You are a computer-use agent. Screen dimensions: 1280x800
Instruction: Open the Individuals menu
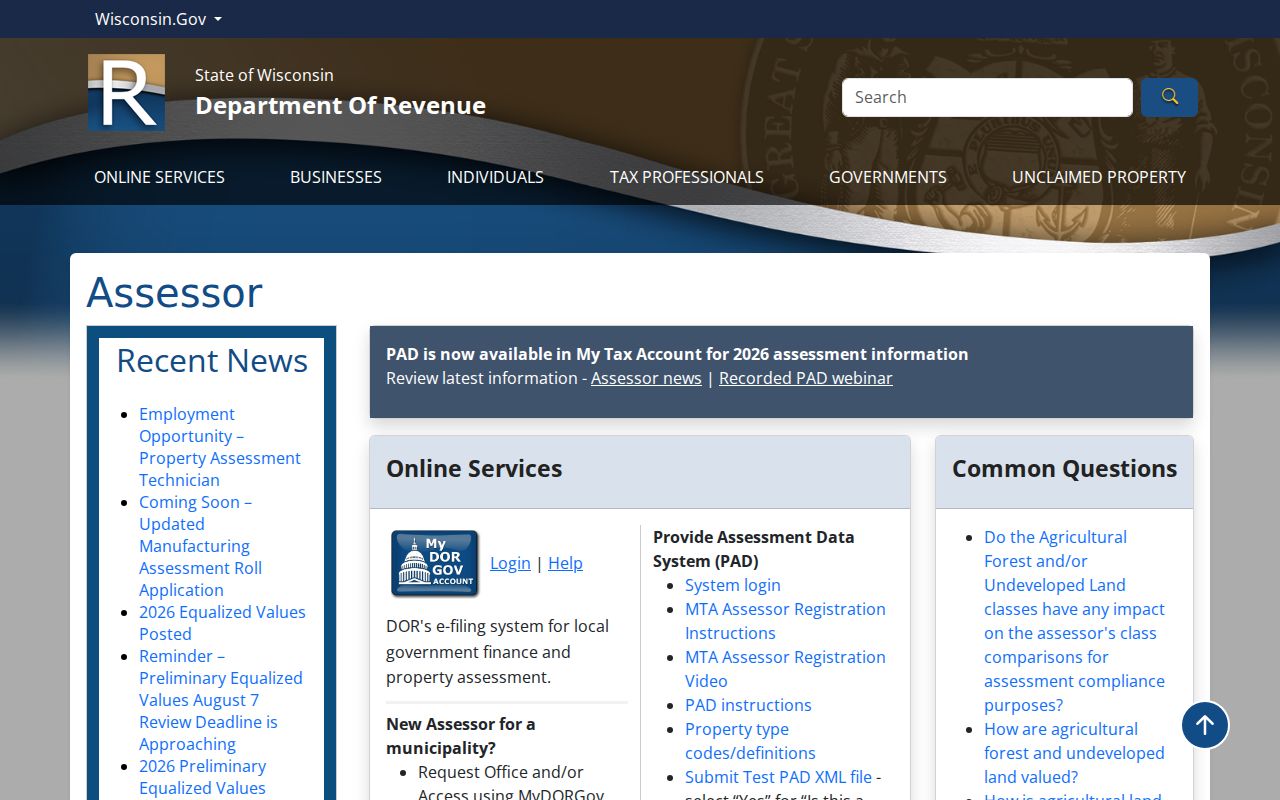[x=495, y=177]
